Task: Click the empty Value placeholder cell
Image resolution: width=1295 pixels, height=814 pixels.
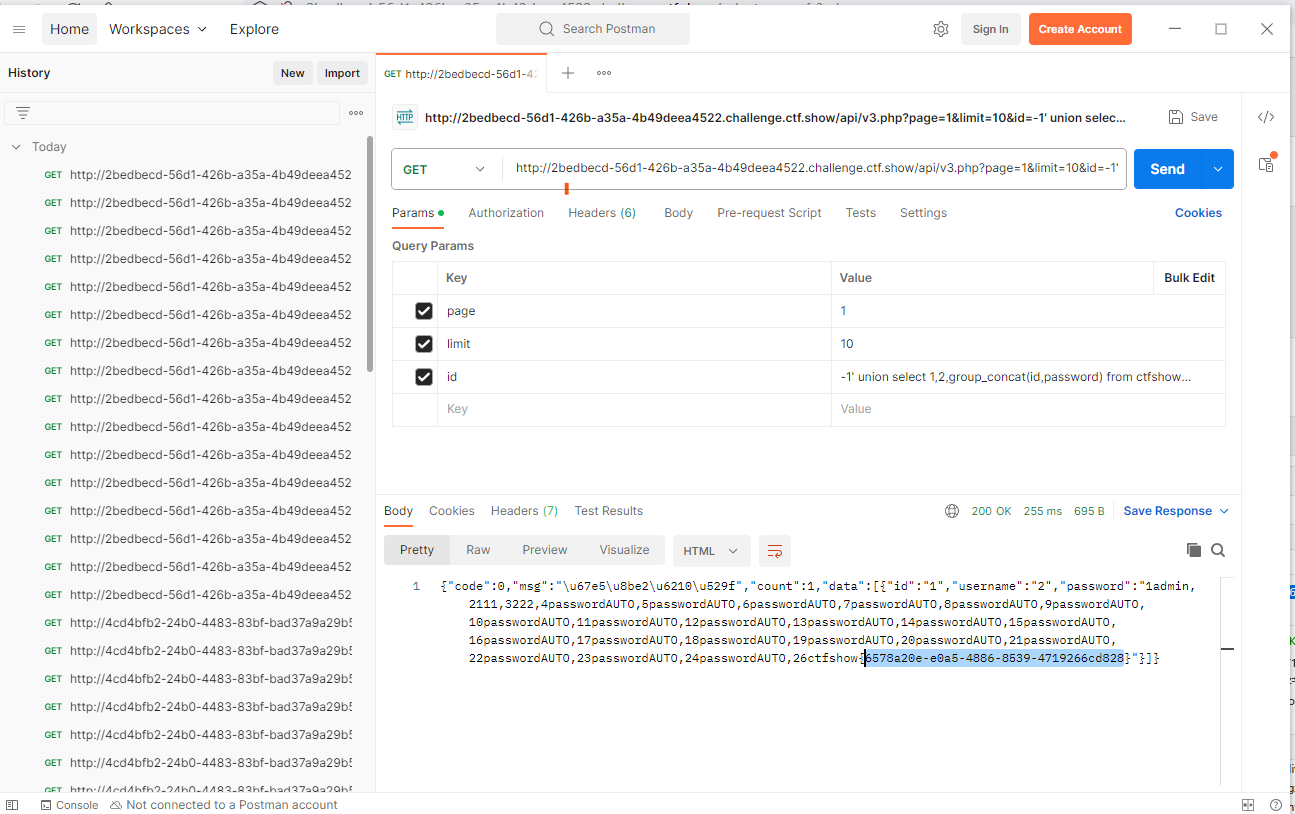Action: point(1028,409)
